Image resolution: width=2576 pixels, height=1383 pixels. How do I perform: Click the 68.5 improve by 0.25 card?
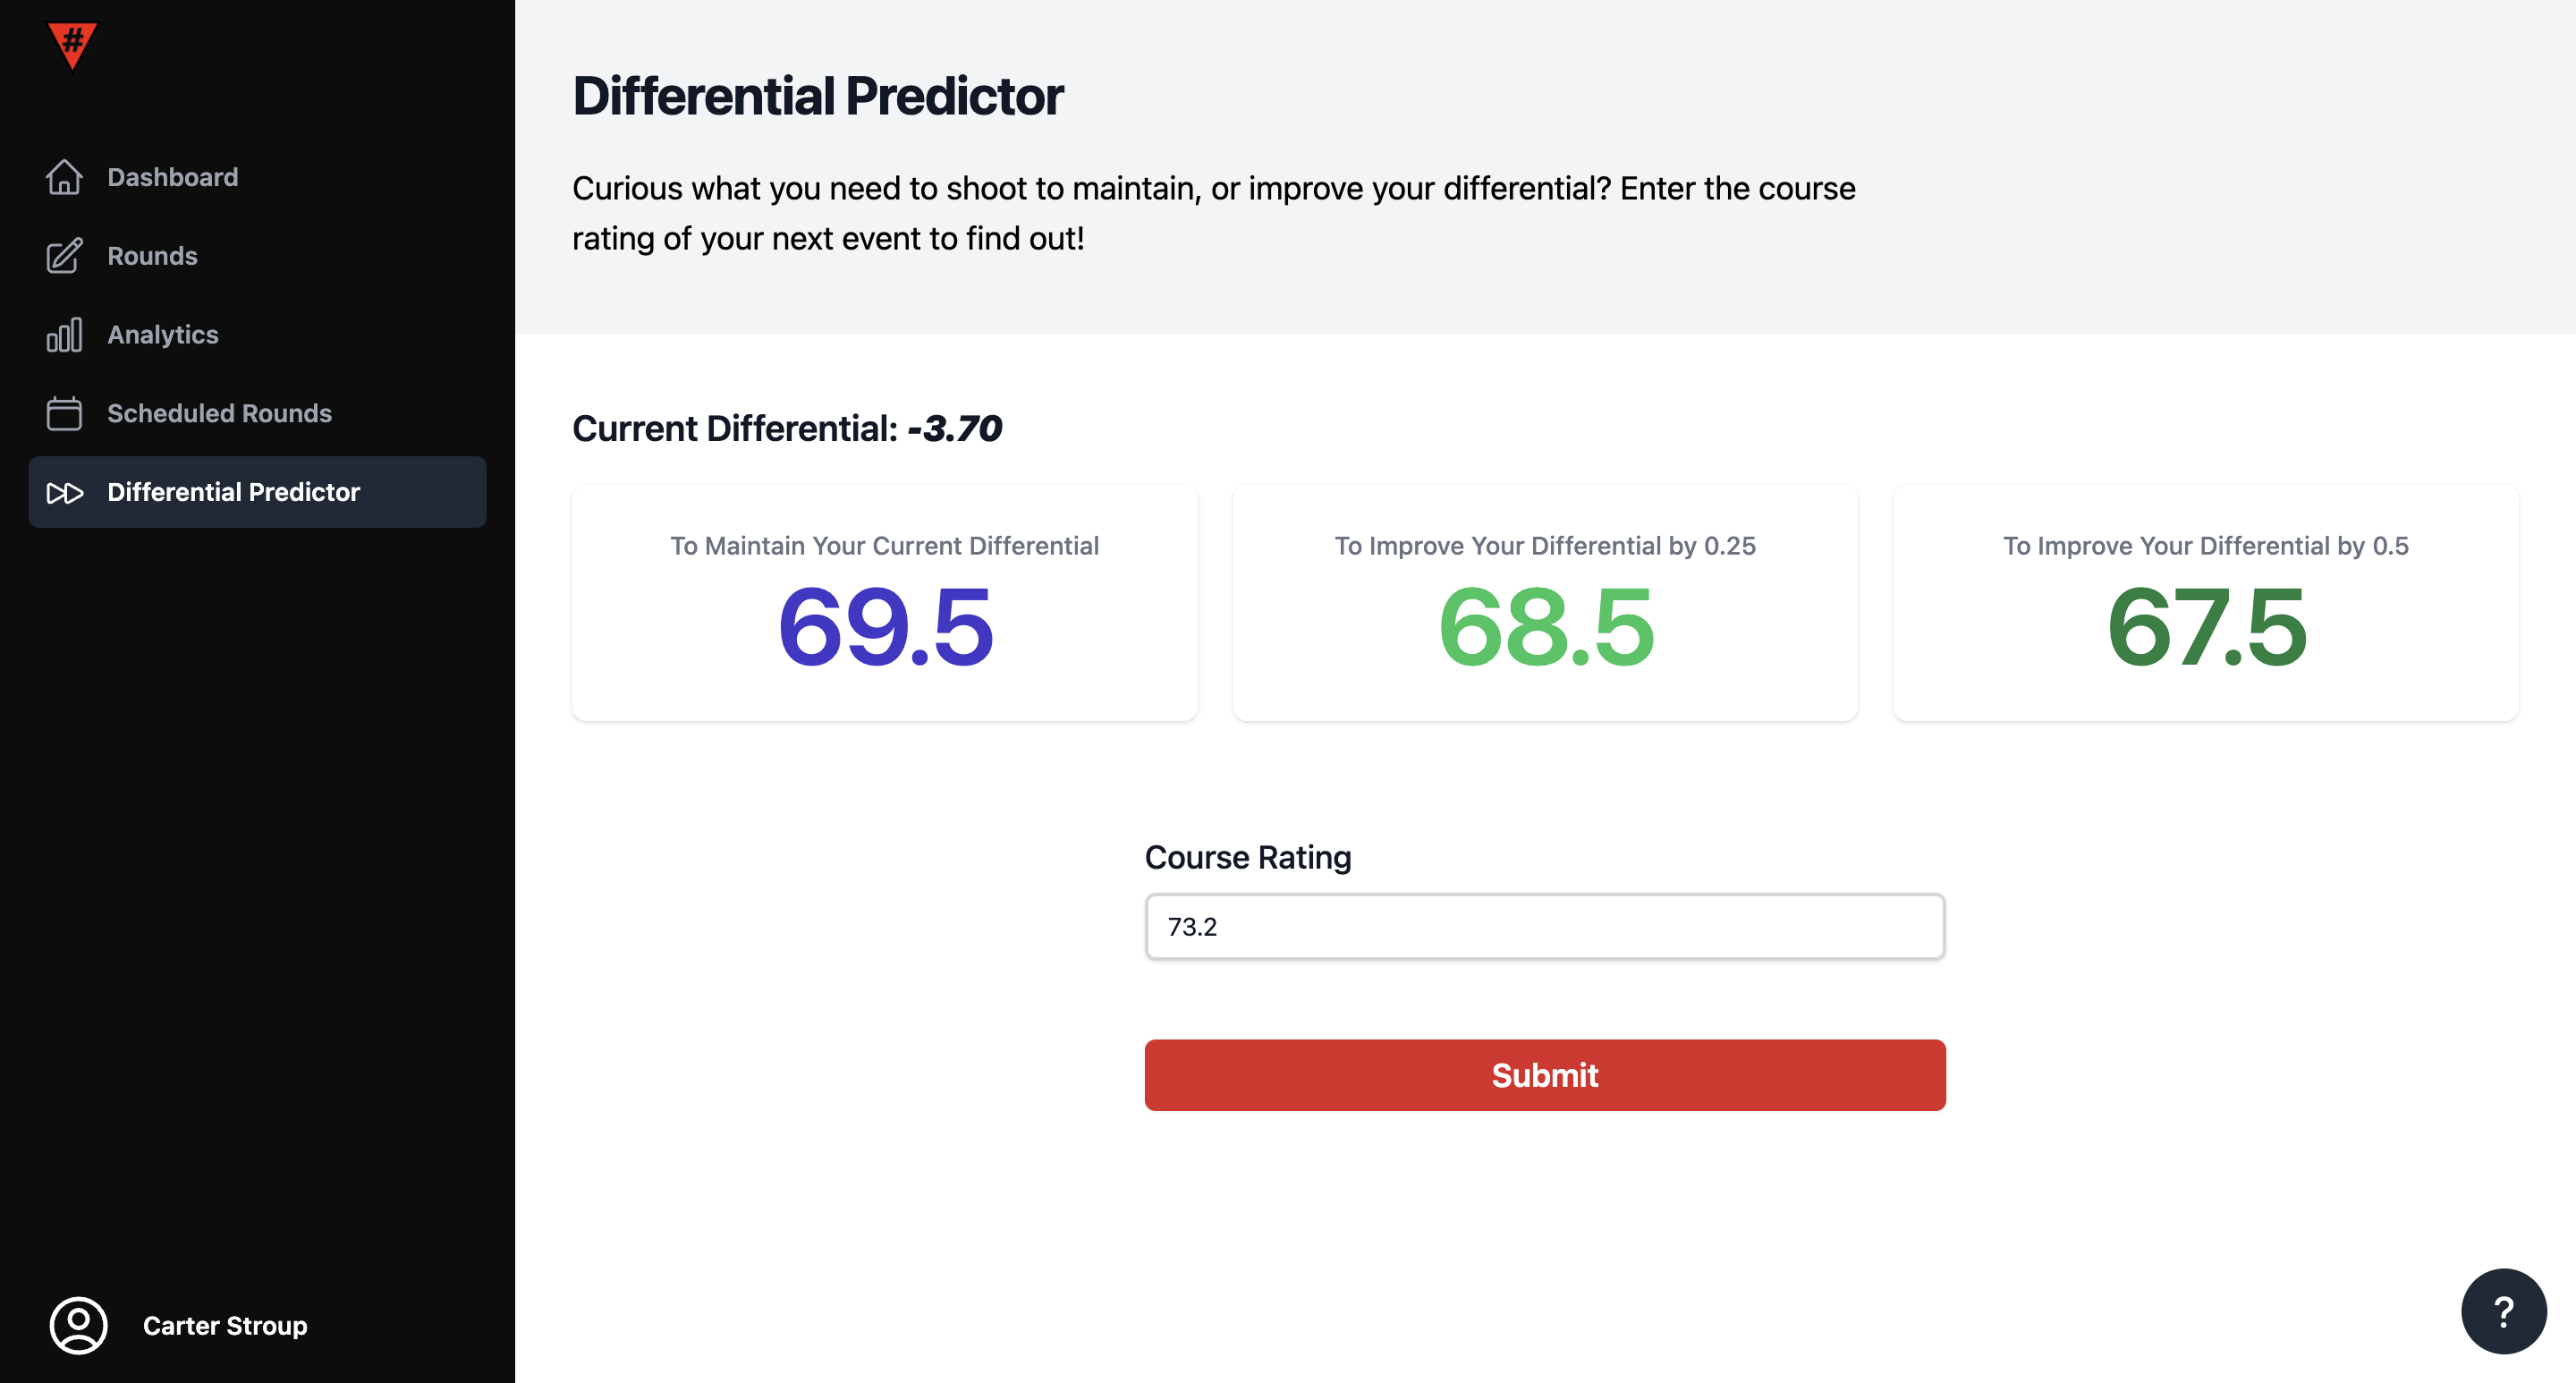(1544, 603)
